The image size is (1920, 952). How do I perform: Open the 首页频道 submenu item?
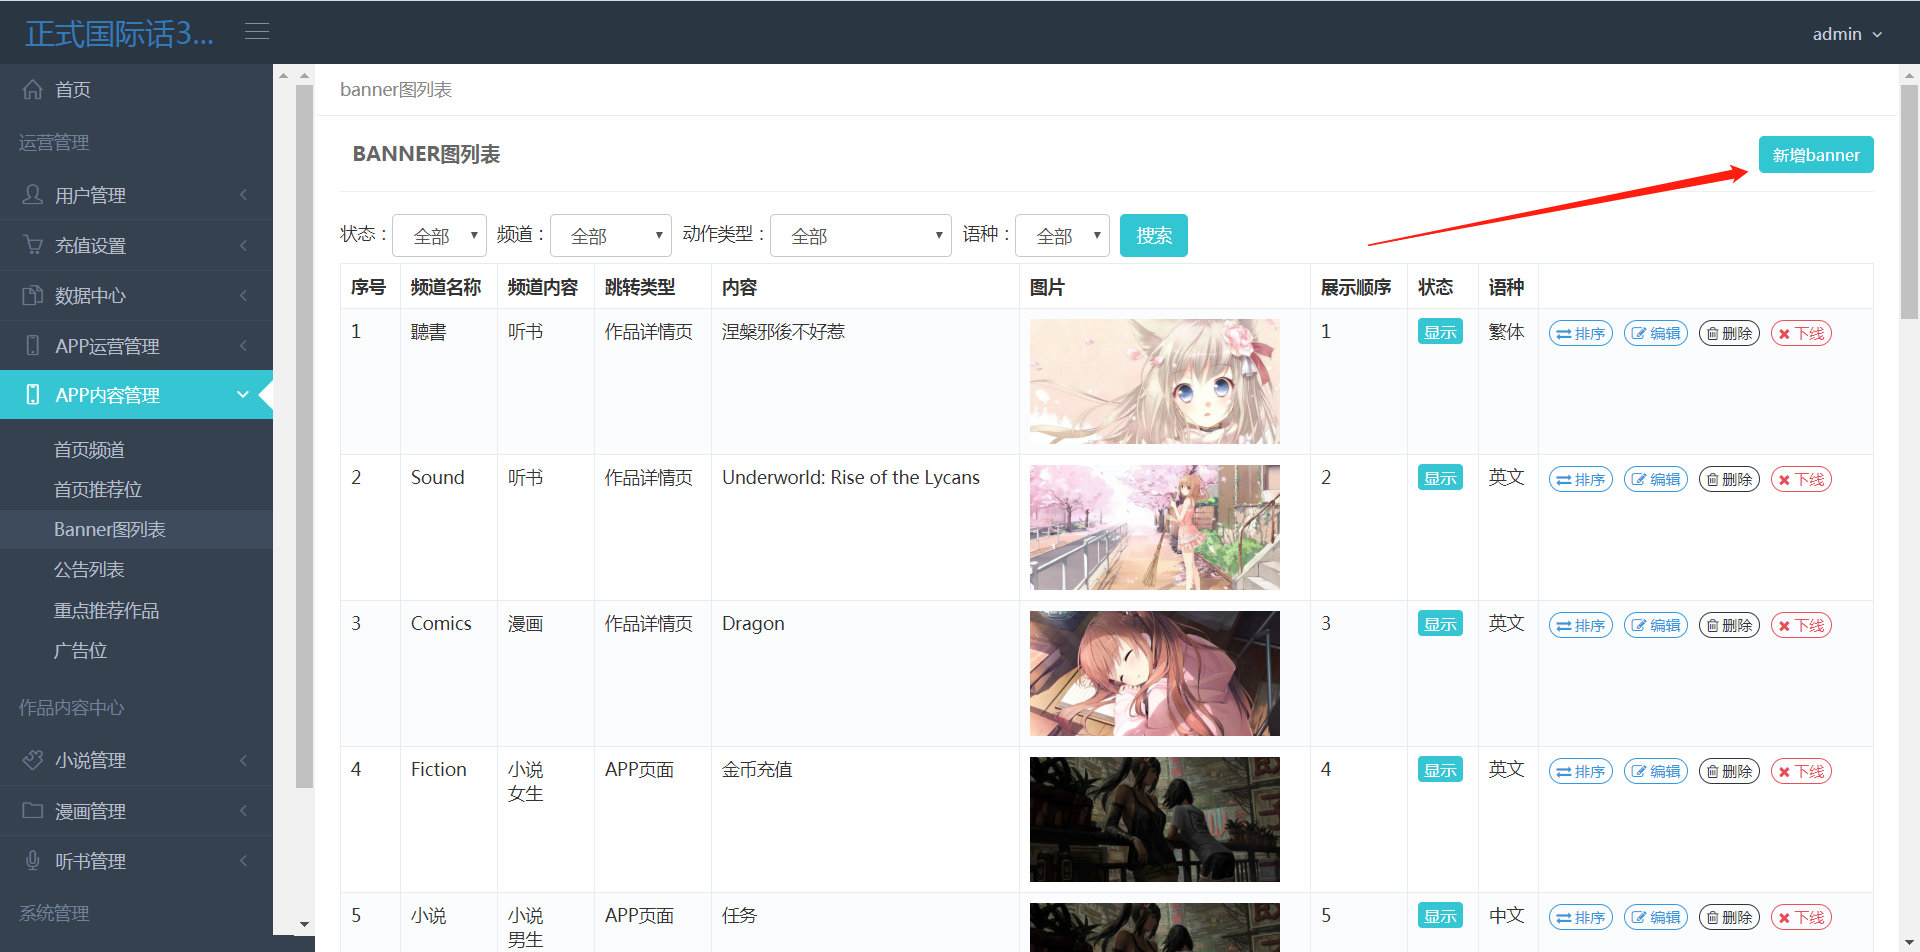point(89,450)
